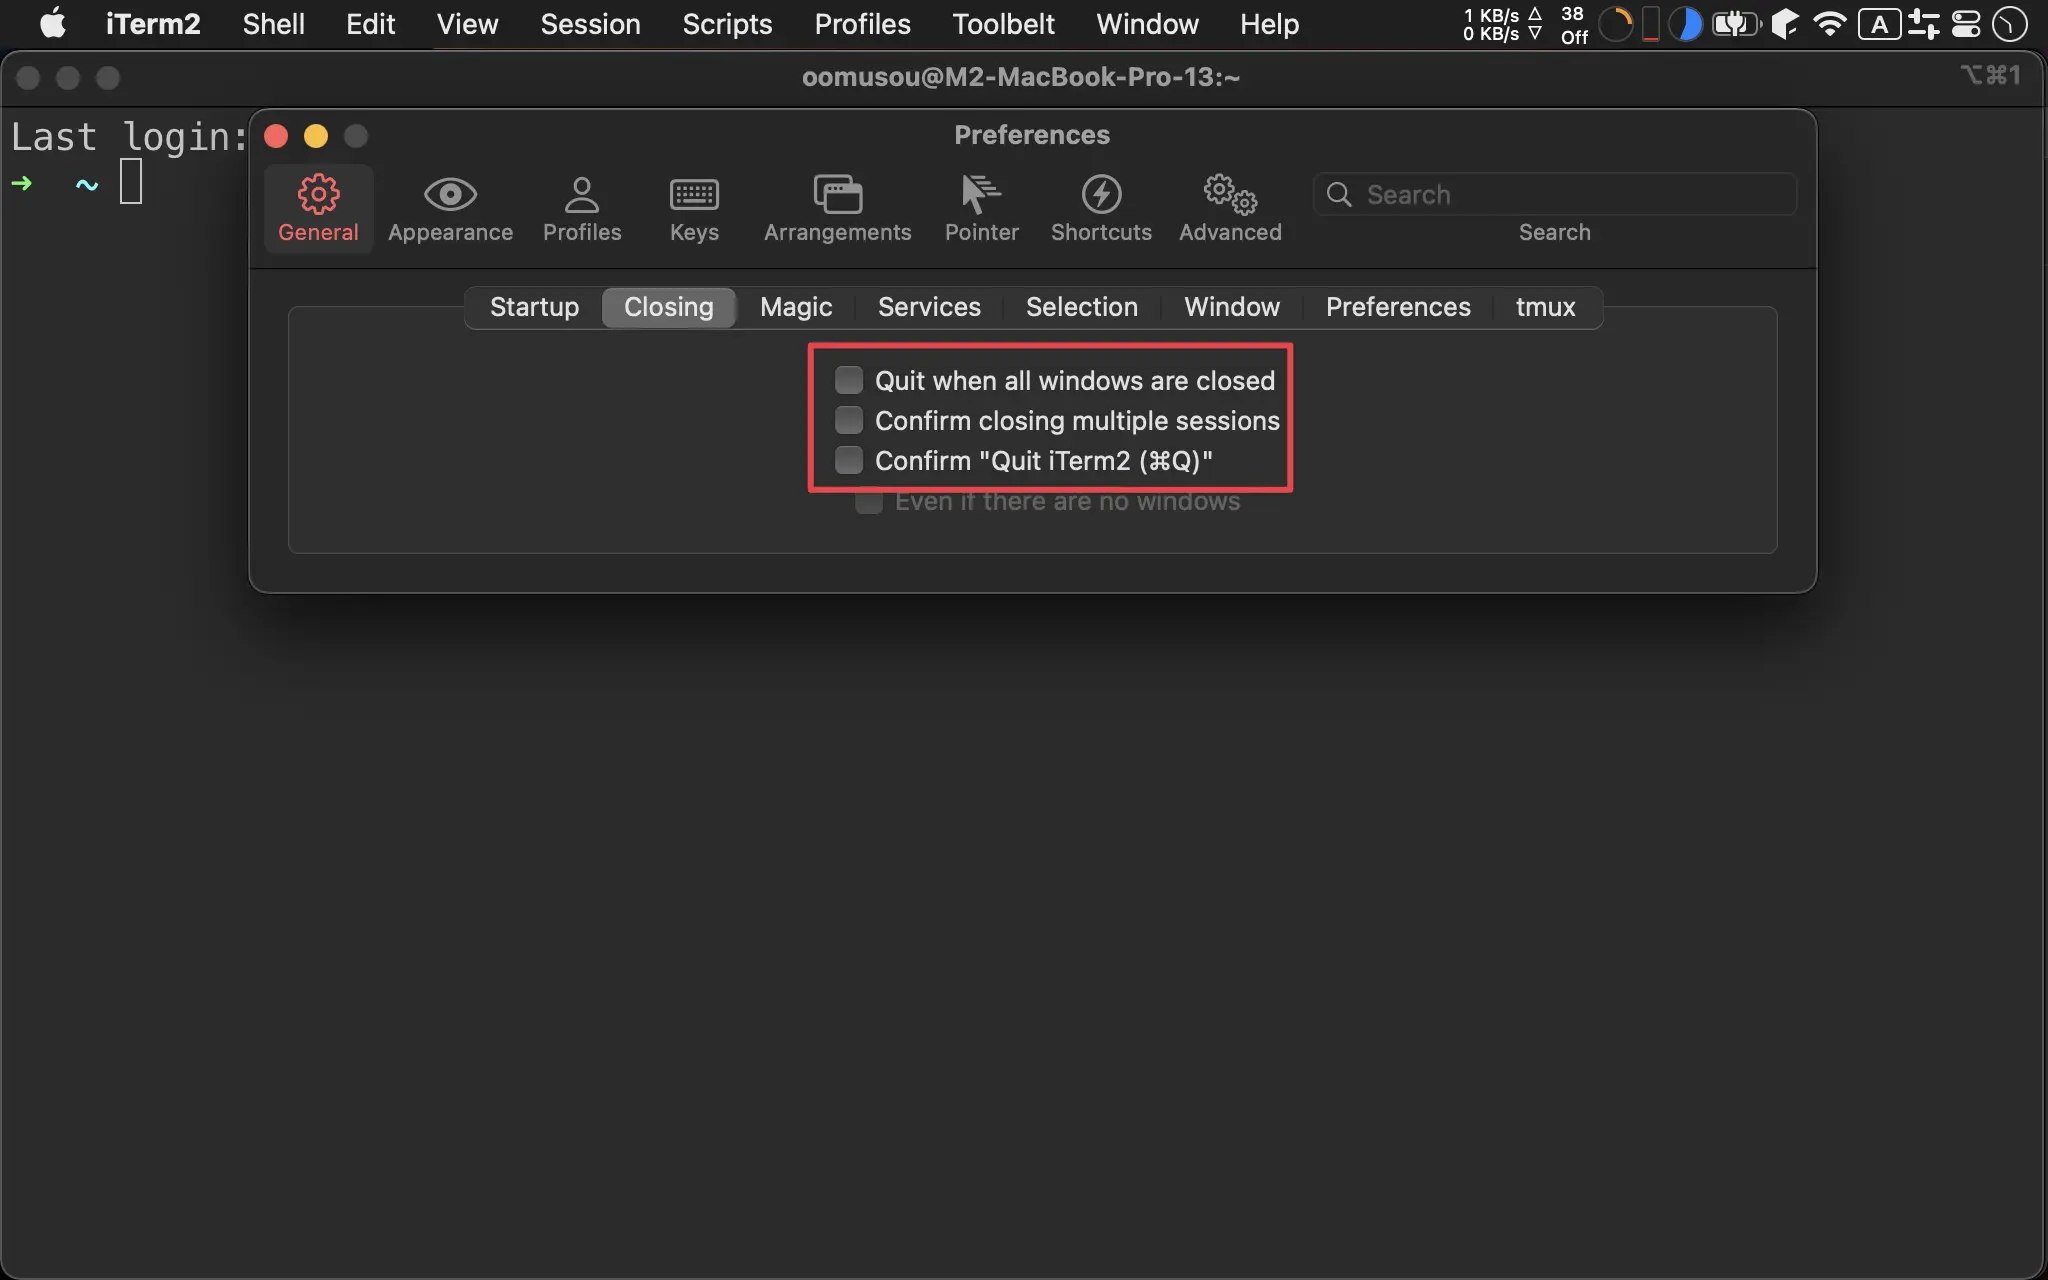Open the Arrangements windows icon
This screenshot has width=2048, height=1280.
[838, 194]
